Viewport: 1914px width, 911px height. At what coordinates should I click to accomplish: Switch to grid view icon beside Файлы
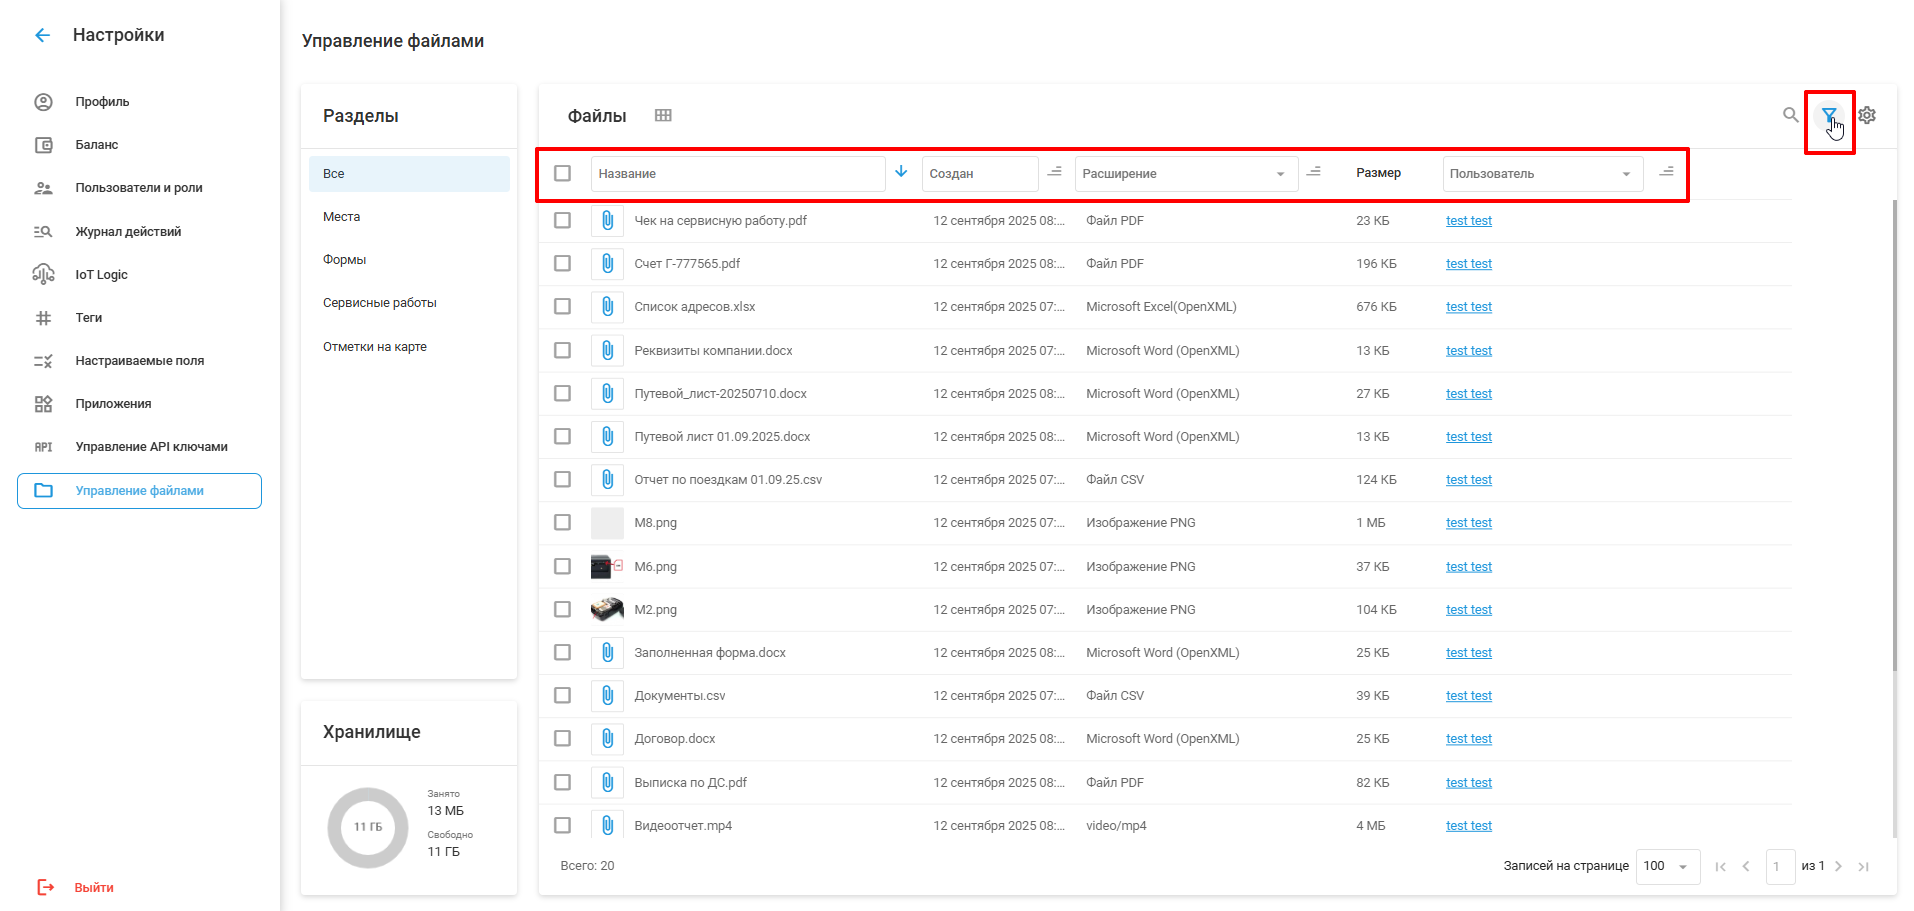[663, 115]
